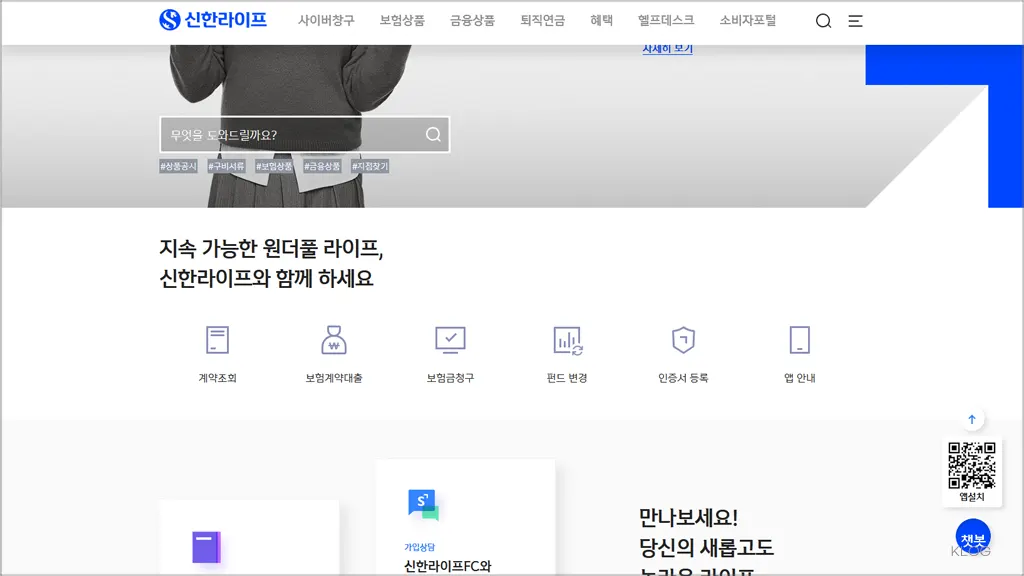Click the 무엇을 도와드릴까요 search input field
The width and height of the screenshot is (1024, 576).
coord(290,134)
